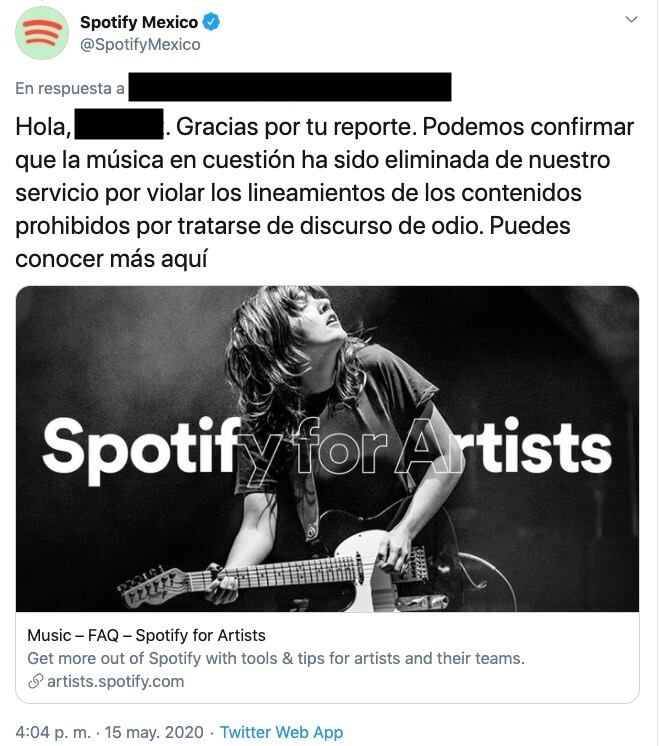The height and width of the screenshot is (746, 659).
Task: Click the blue verified badge icon
Action: [x=211, y=22]
